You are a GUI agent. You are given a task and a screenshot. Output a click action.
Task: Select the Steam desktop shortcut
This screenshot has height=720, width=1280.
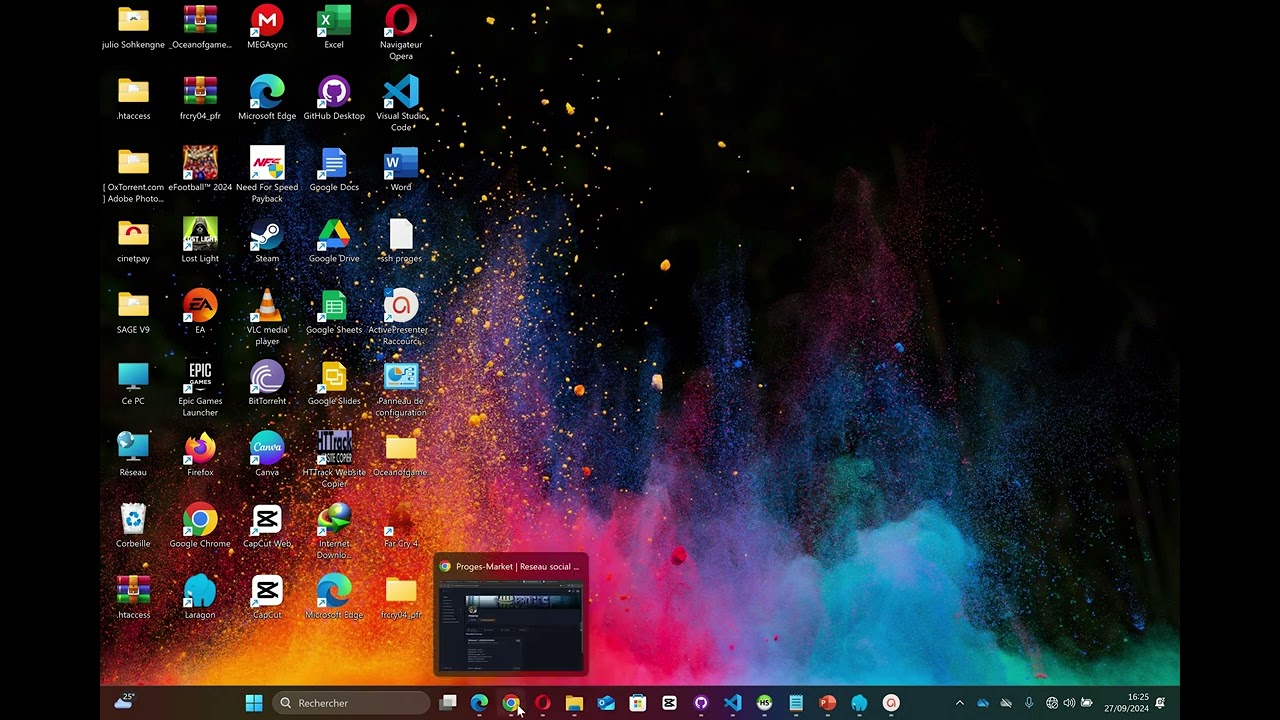267,241
